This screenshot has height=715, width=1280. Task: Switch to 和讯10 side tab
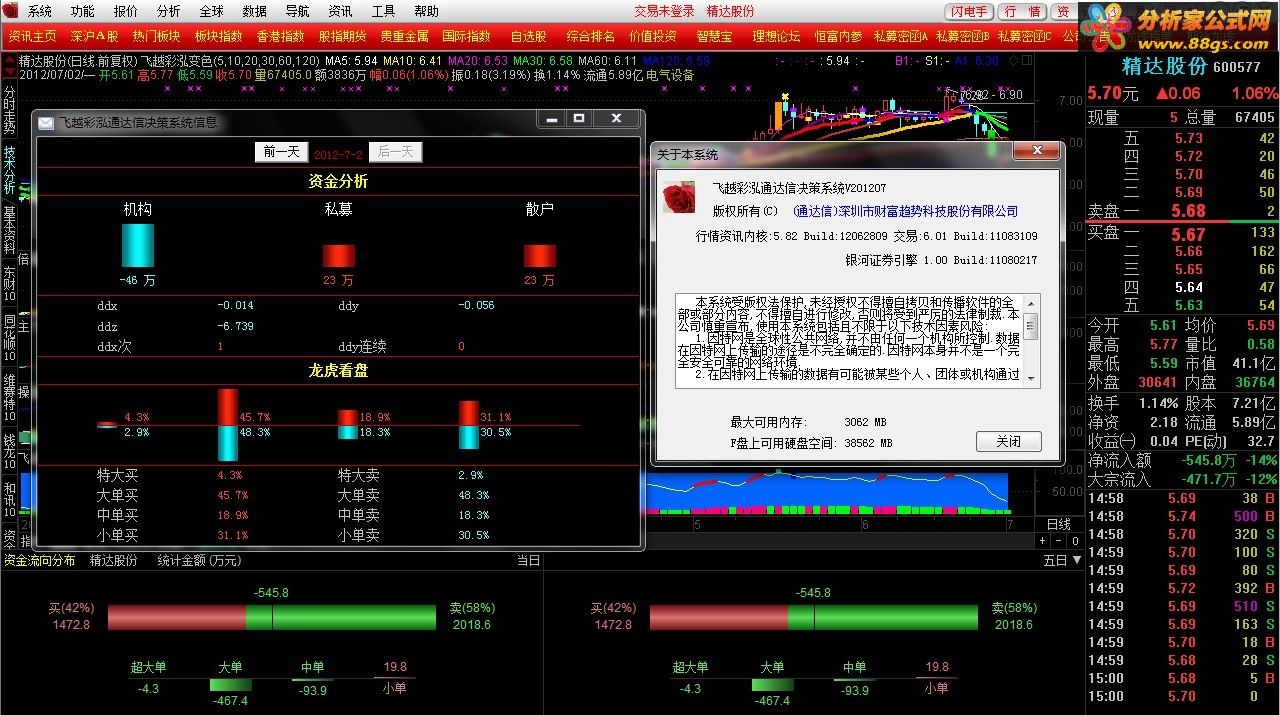point(9,499)
